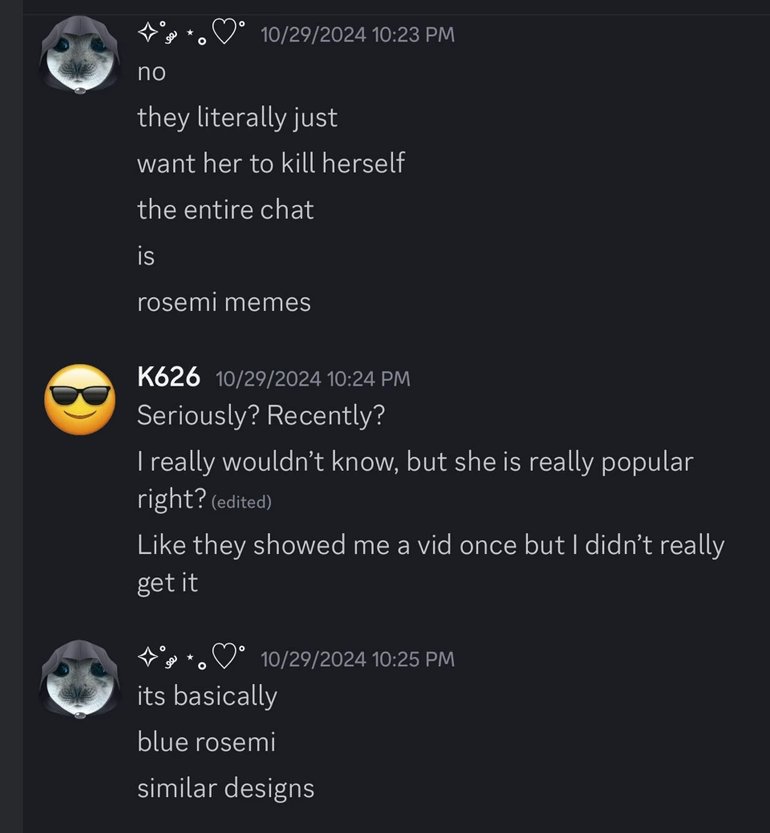Select the message 'similar designs'
The height and width of the screenshot is (833, 770).
(226, 788)
